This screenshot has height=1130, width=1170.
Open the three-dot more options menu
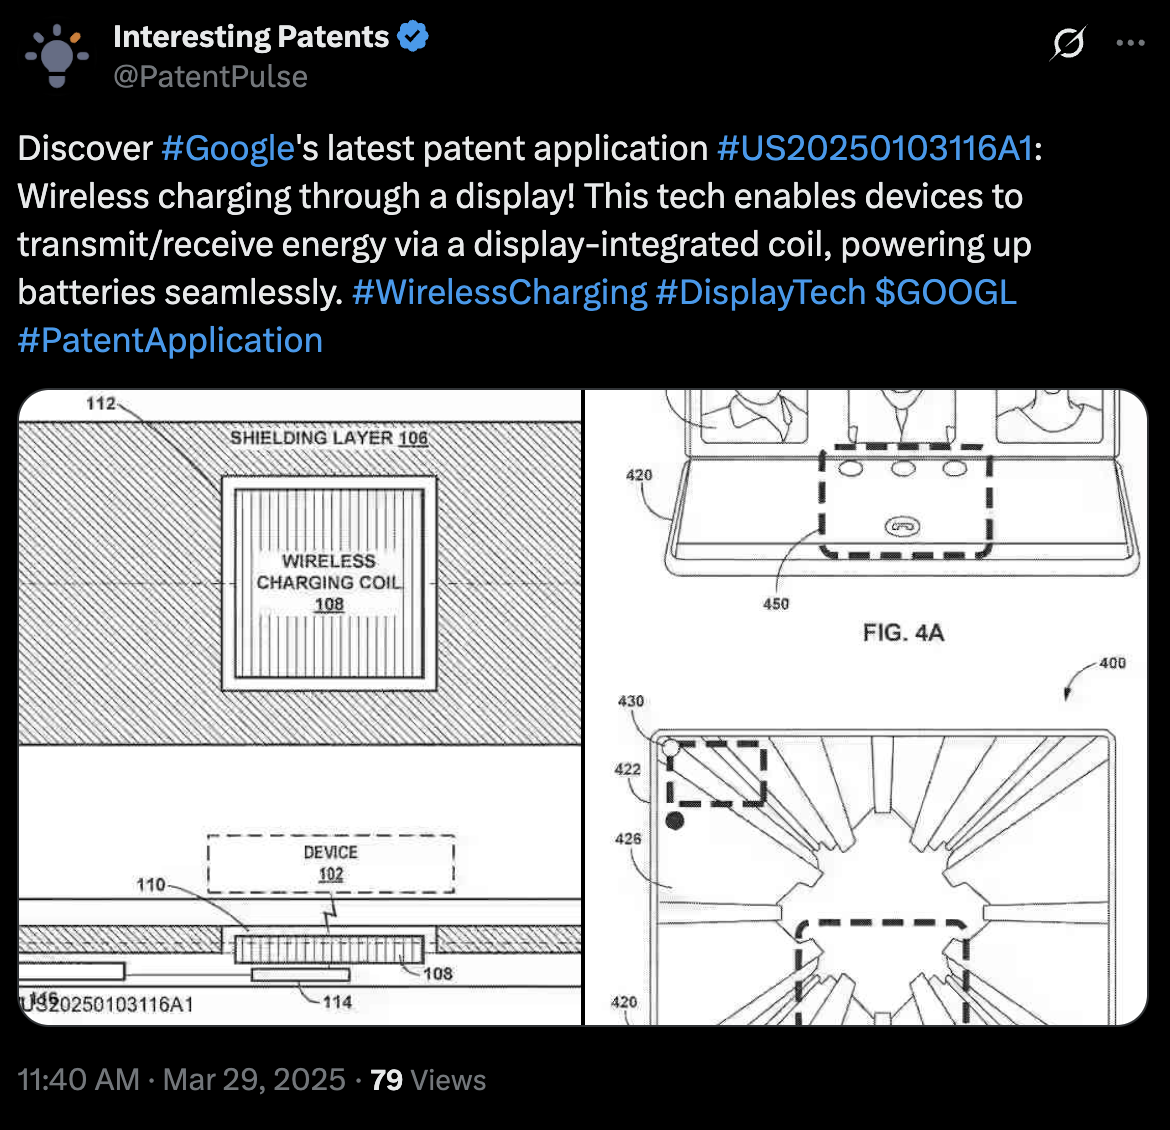pos(1130,43)
